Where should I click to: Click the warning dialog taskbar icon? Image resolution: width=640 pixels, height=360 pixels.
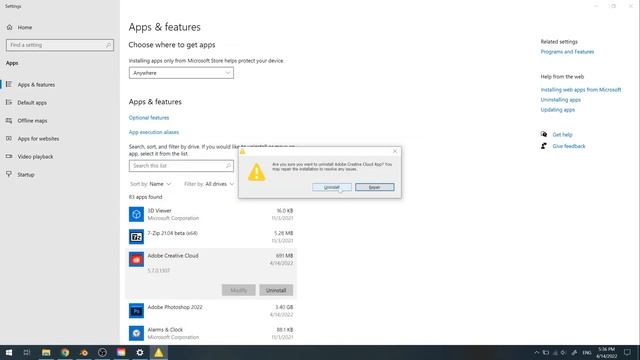click(158, 352)
